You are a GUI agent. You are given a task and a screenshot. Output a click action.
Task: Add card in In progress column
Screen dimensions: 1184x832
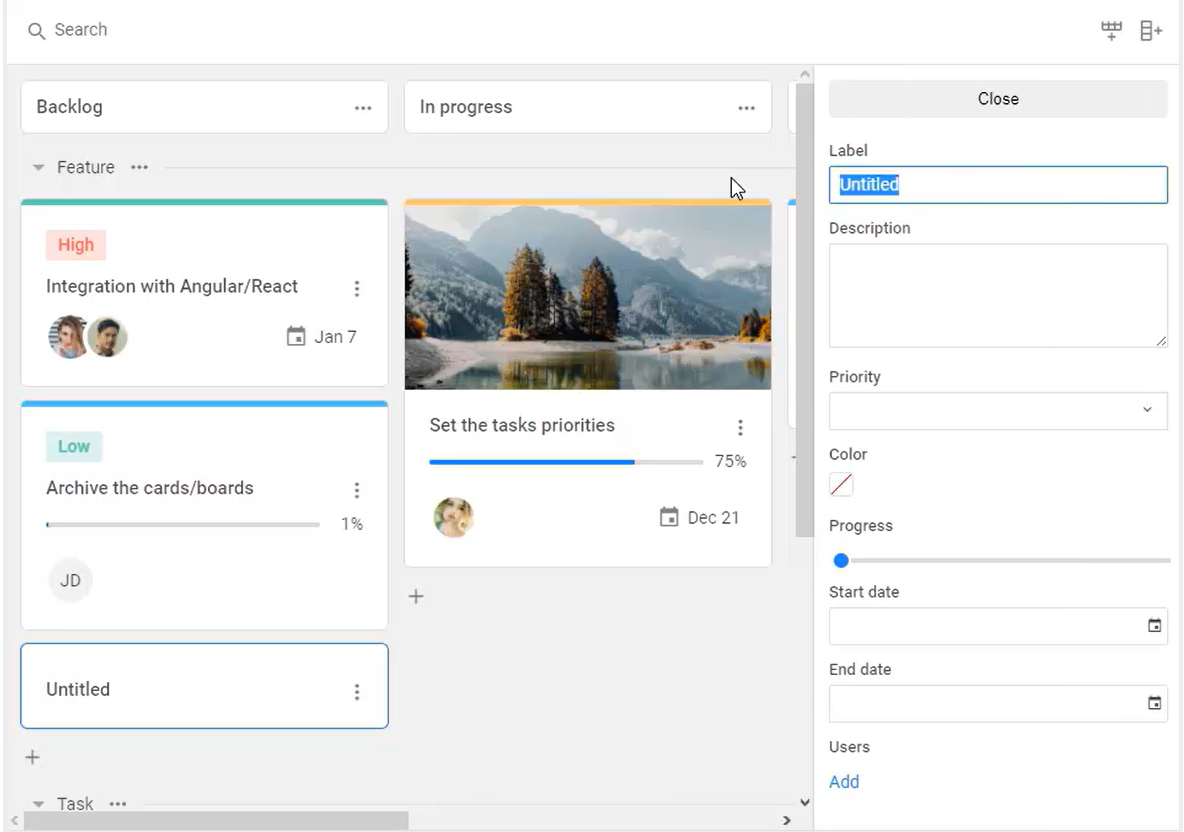[x=416, y=596]
